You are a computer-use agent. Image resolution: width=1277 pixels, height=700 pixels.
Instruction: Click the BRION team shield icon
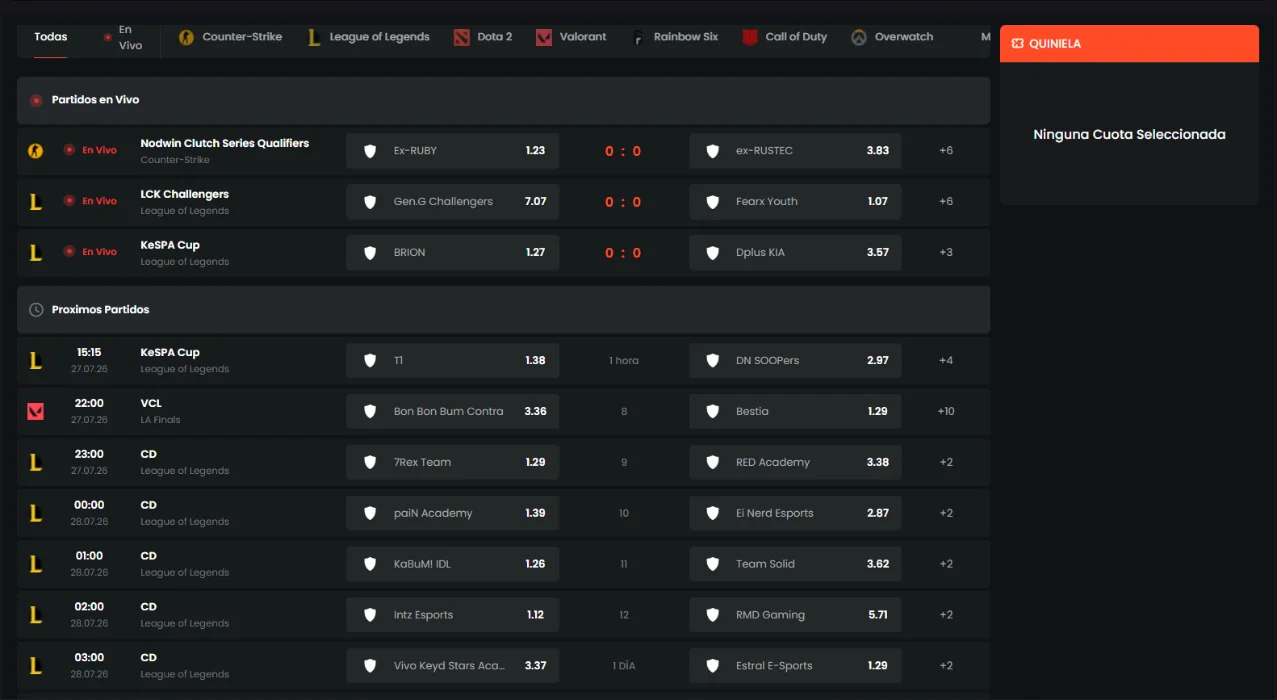[370, 253]
